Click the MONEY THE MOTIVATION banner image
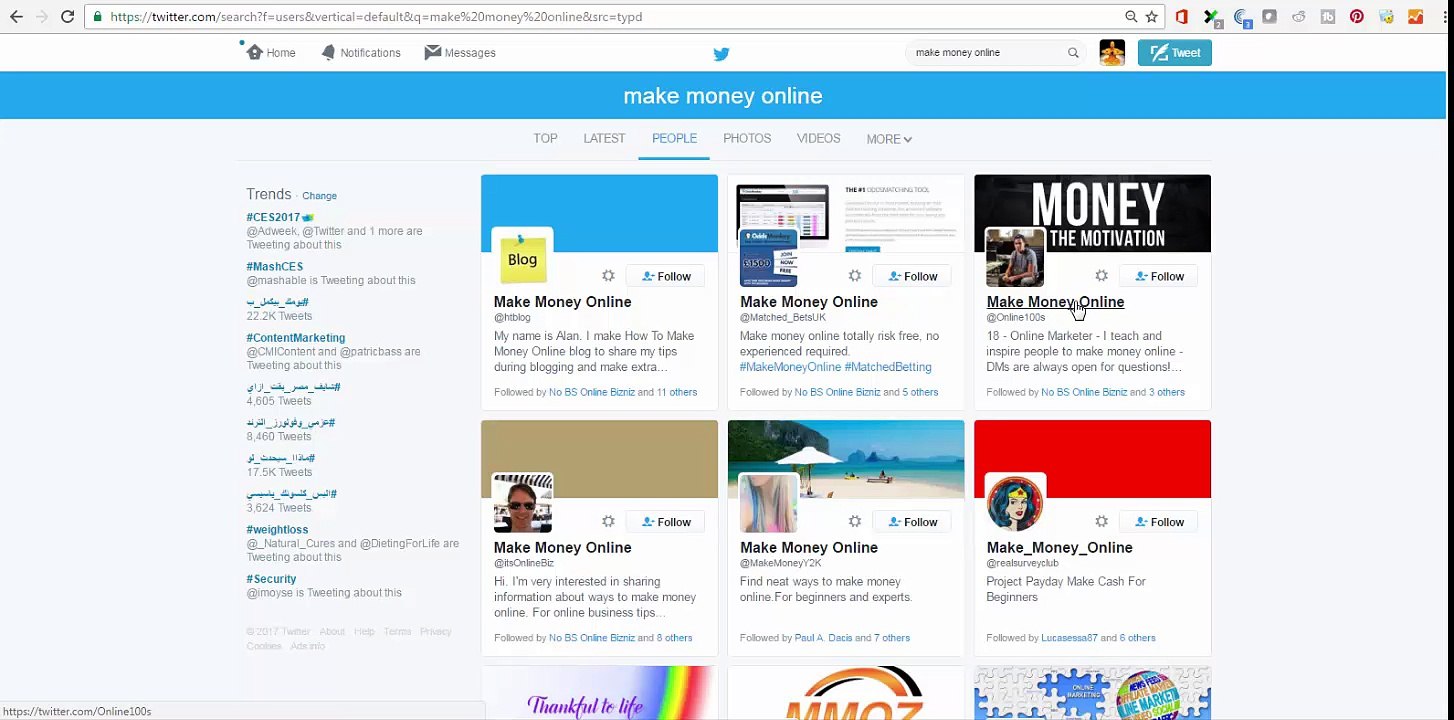Viewport: 1454px width, 720px height. (x=1092, y=213)
